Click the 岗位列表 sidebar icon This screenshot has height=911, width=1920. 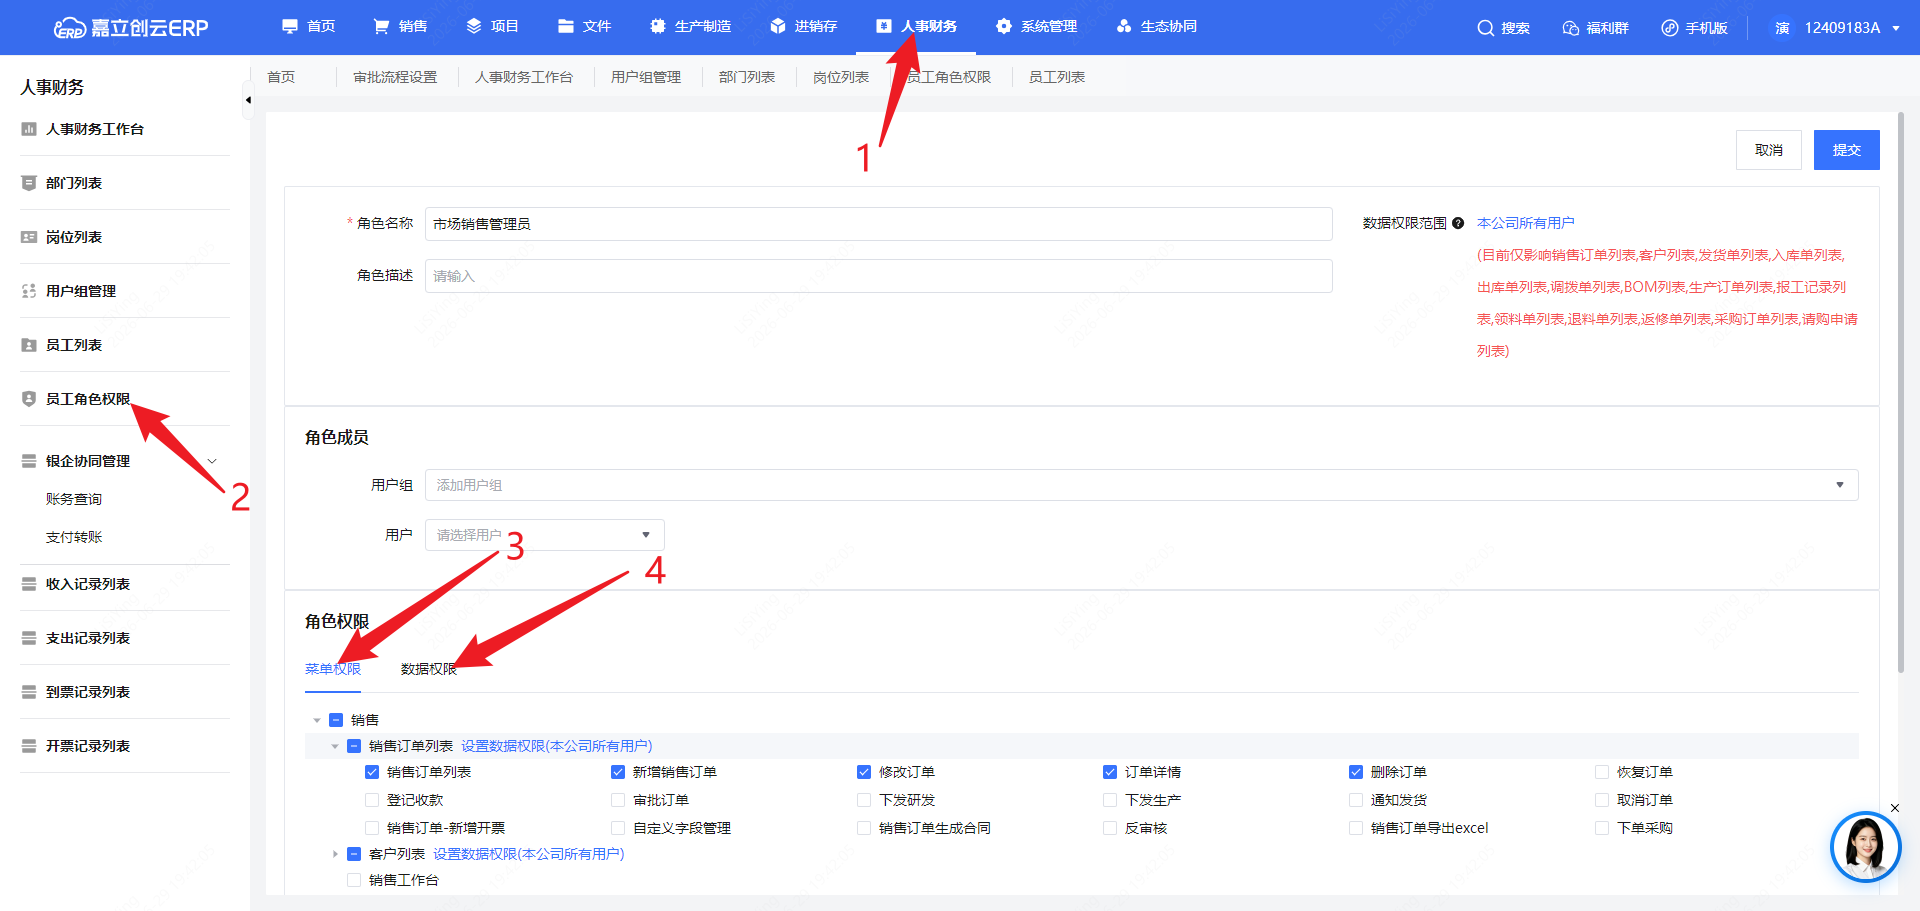point(29,237)
